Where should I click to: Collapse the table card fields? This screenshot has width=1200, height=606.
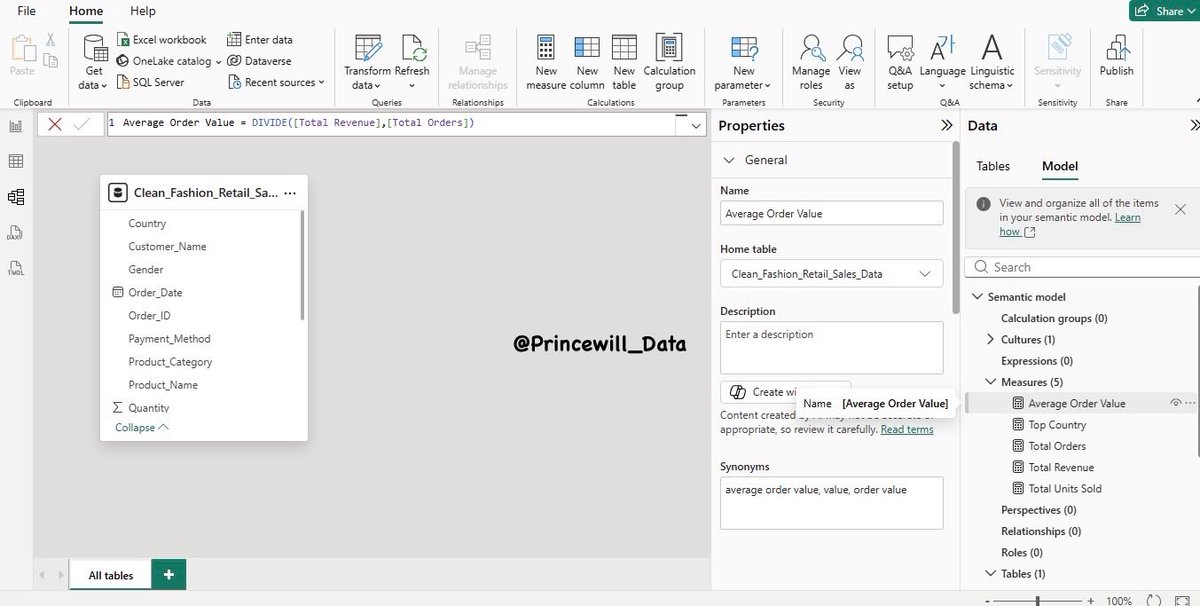coord(142,427)
